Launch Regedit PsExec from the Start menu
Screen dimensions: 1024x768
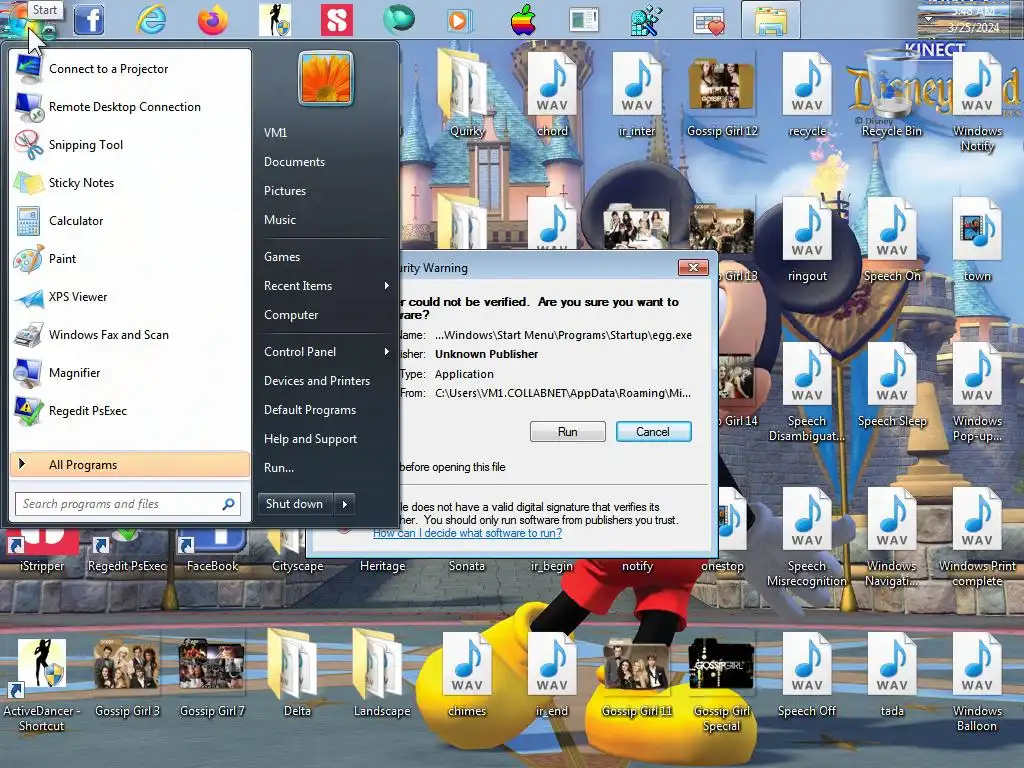click(x=130, y=411)
